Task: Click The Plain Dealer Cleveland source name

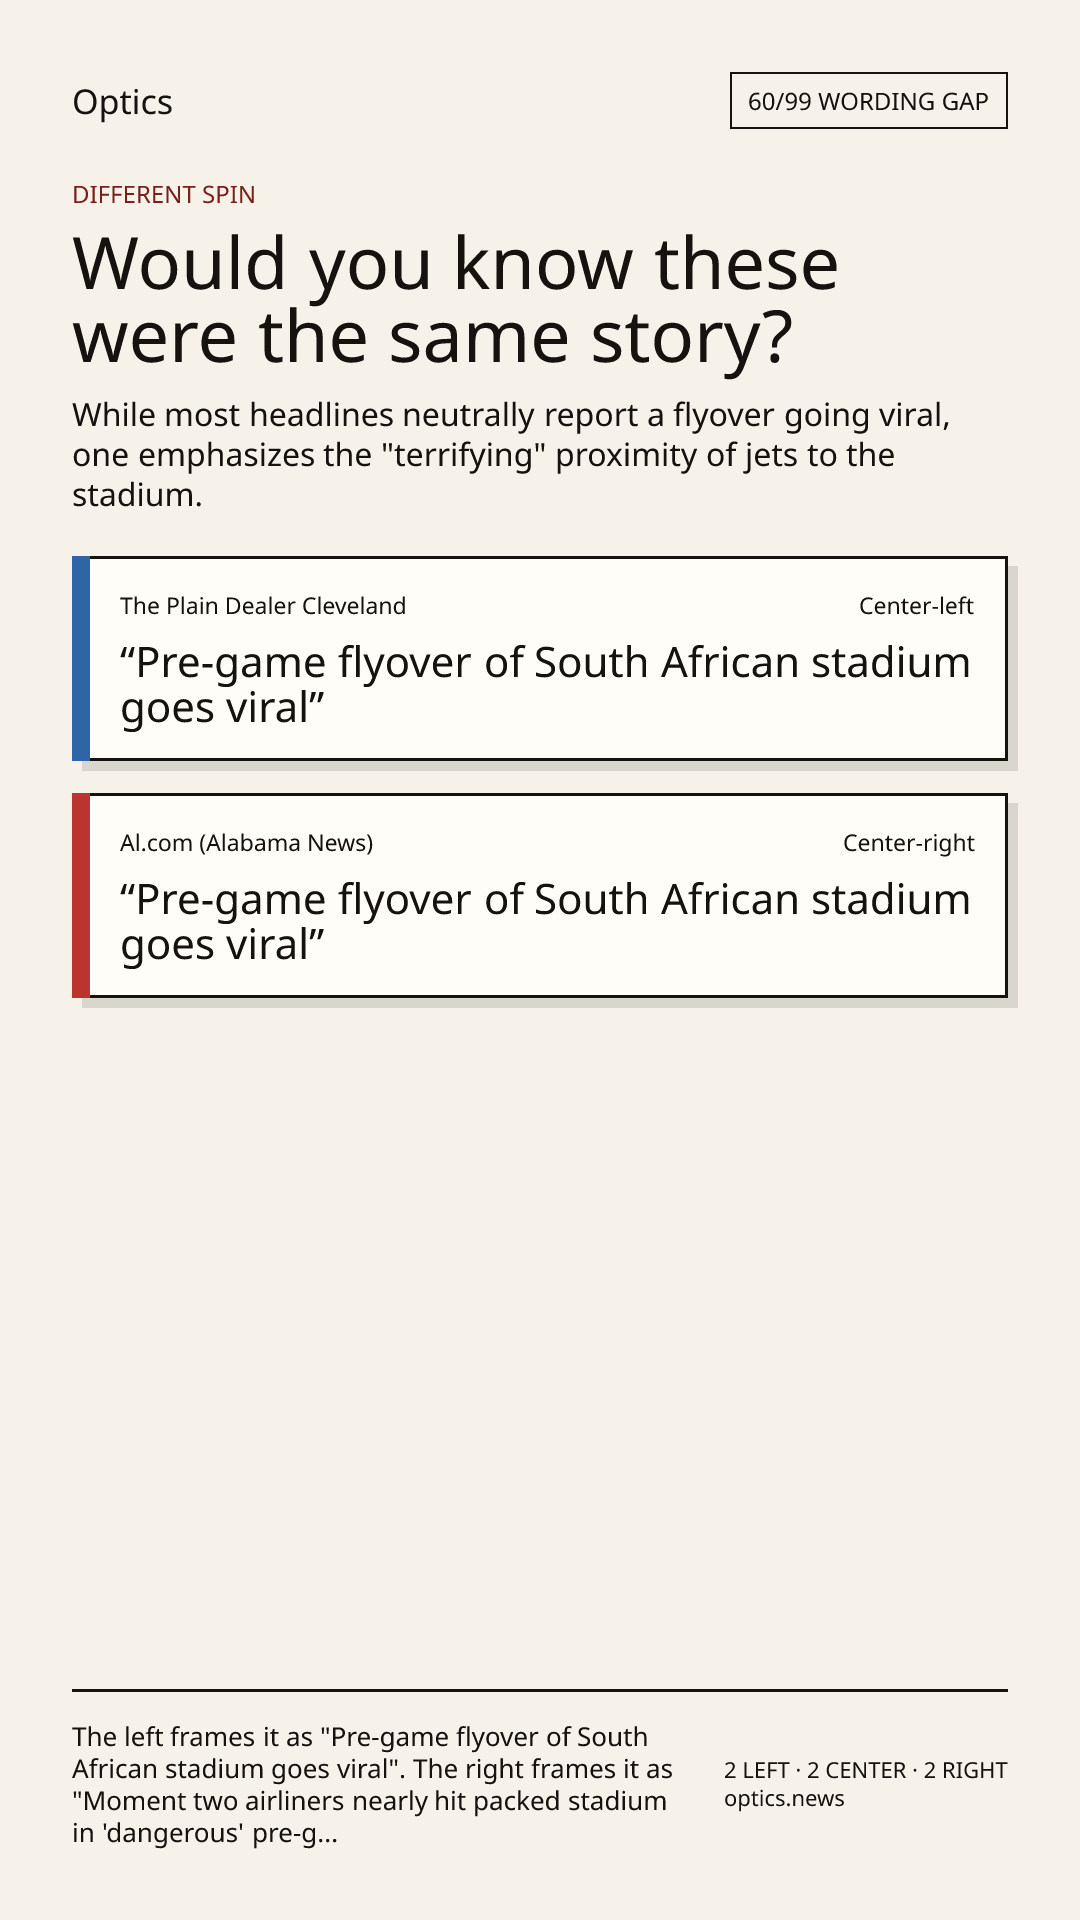Action: [263, 606]
